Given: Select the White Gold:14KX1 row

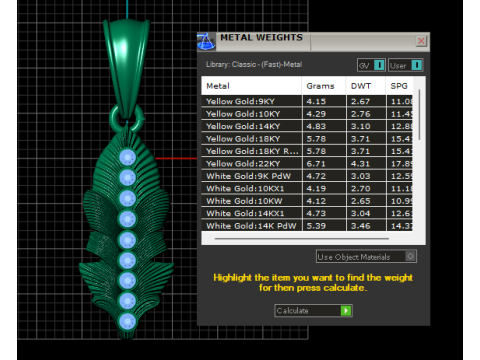Looking at the screenshot, I should [307, 213].
